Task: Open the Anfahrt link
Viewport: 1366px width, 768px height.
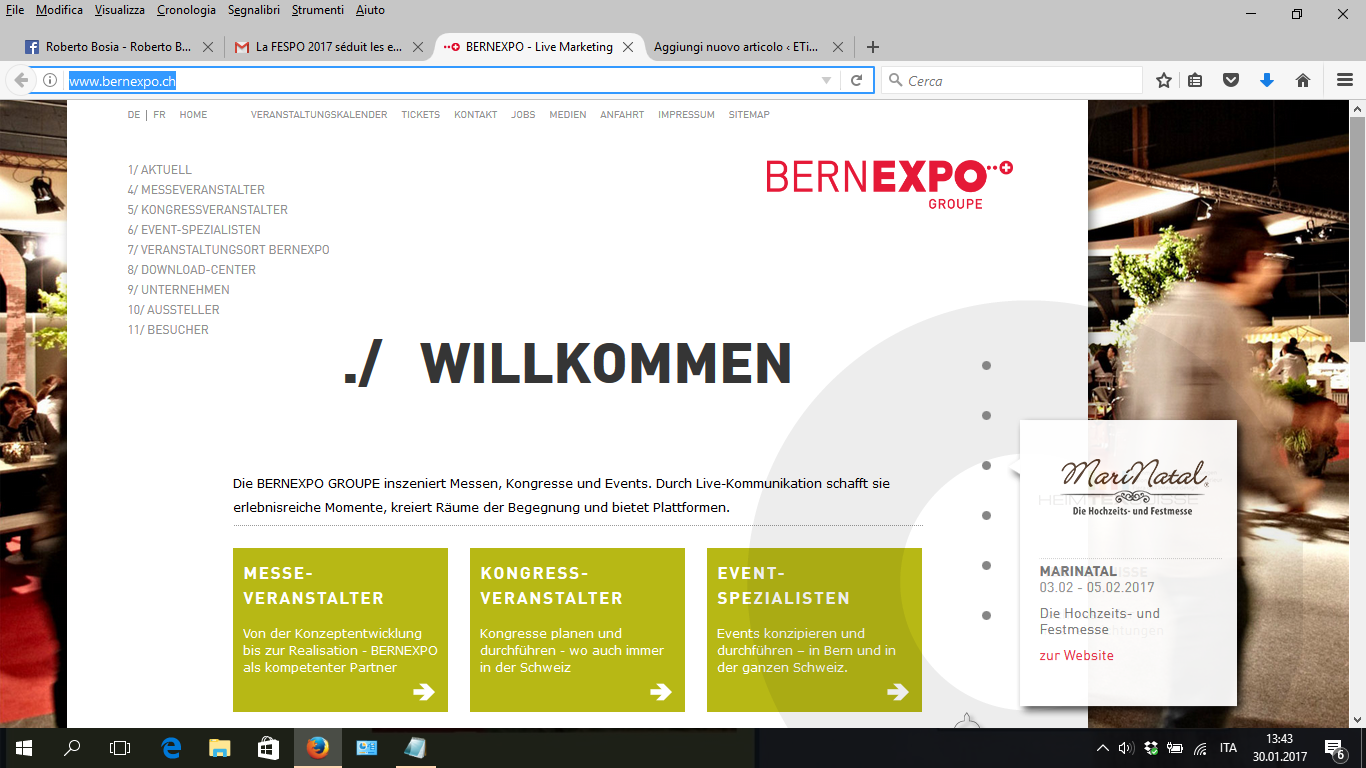Action: click(622, 115)
